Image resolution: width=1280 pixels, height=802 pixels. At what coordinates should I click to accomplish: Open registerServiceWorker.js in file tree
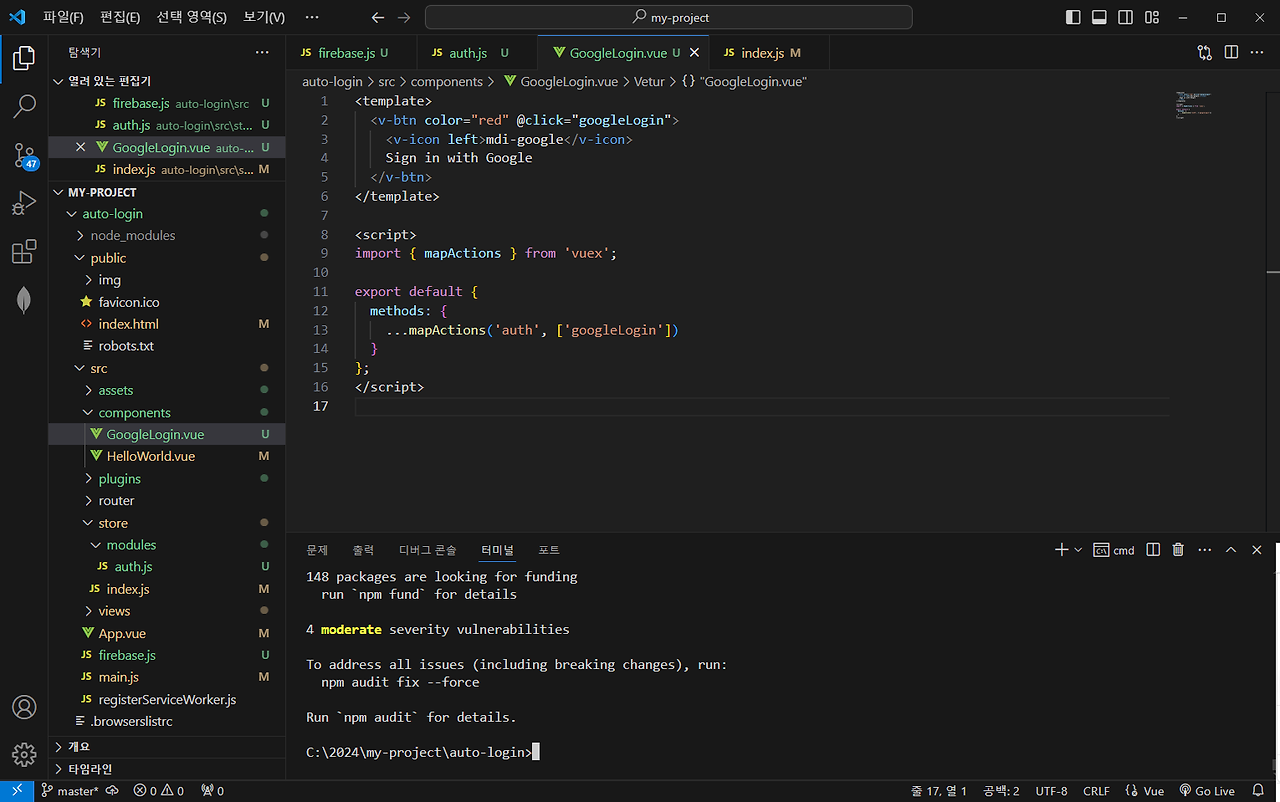[x=167, y=699]
